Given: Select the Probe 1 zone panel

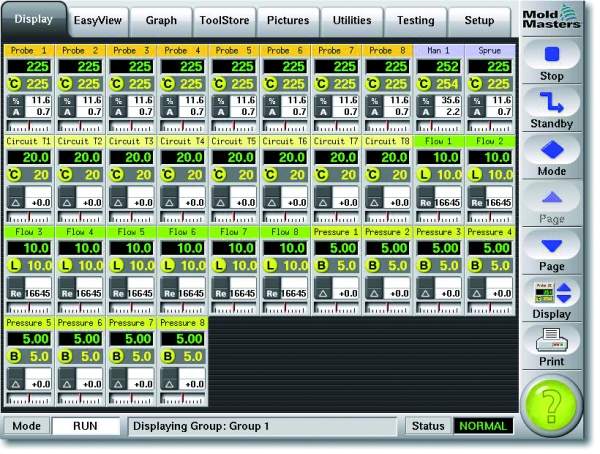Looking at the screenshot, I should click(x=30, y=90).
